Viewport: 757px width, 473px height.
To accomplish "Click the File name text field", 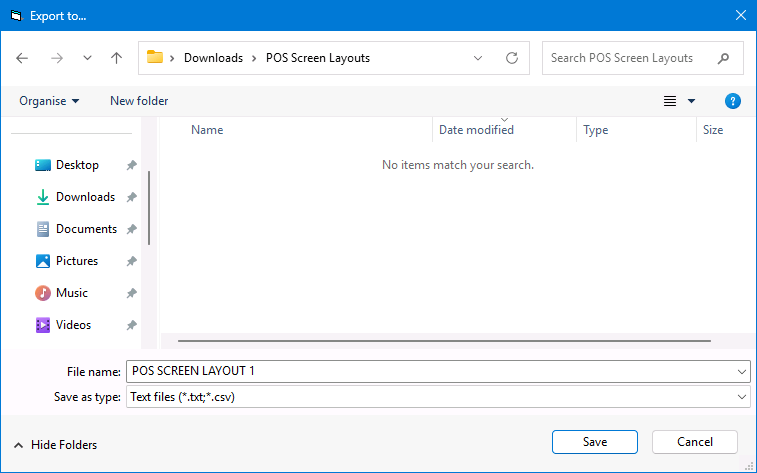I will click(x=430, y=371).
